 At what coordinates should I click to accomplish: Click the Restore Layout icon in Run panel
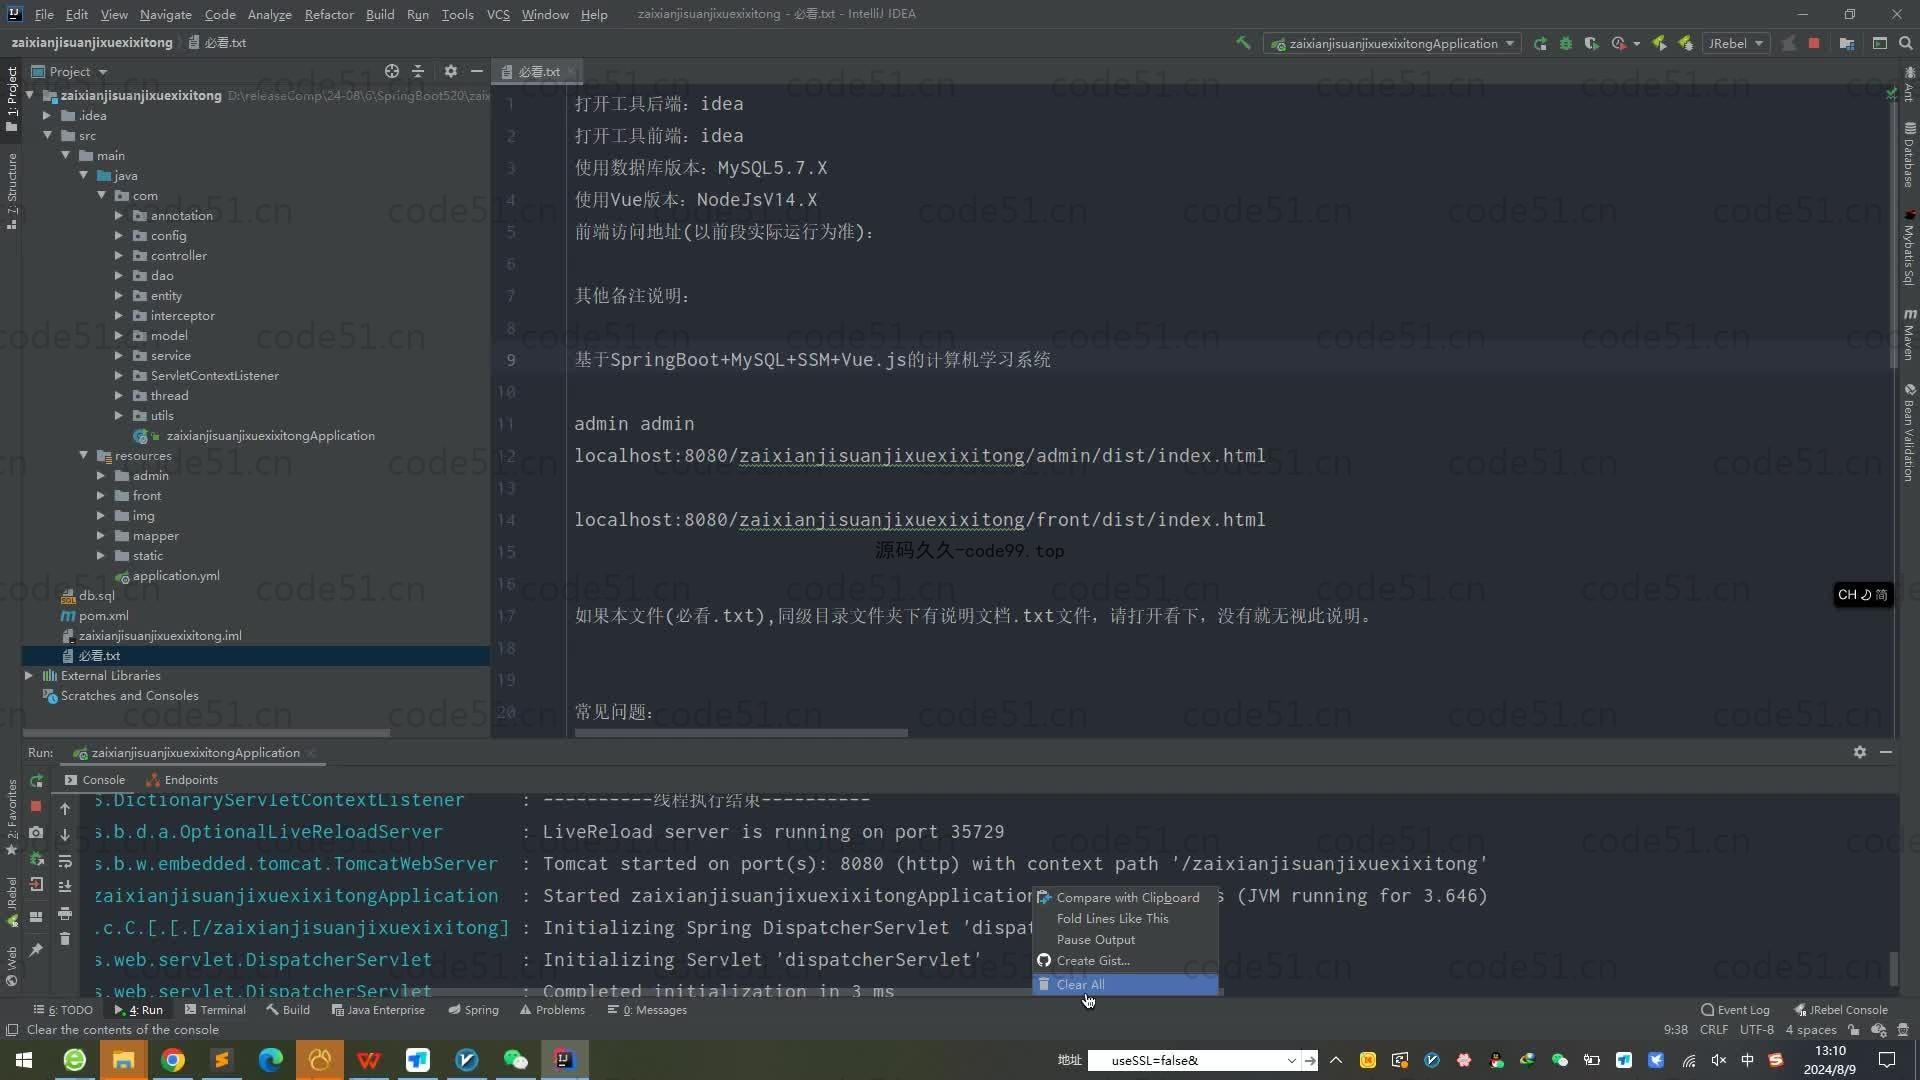(36, 916)
